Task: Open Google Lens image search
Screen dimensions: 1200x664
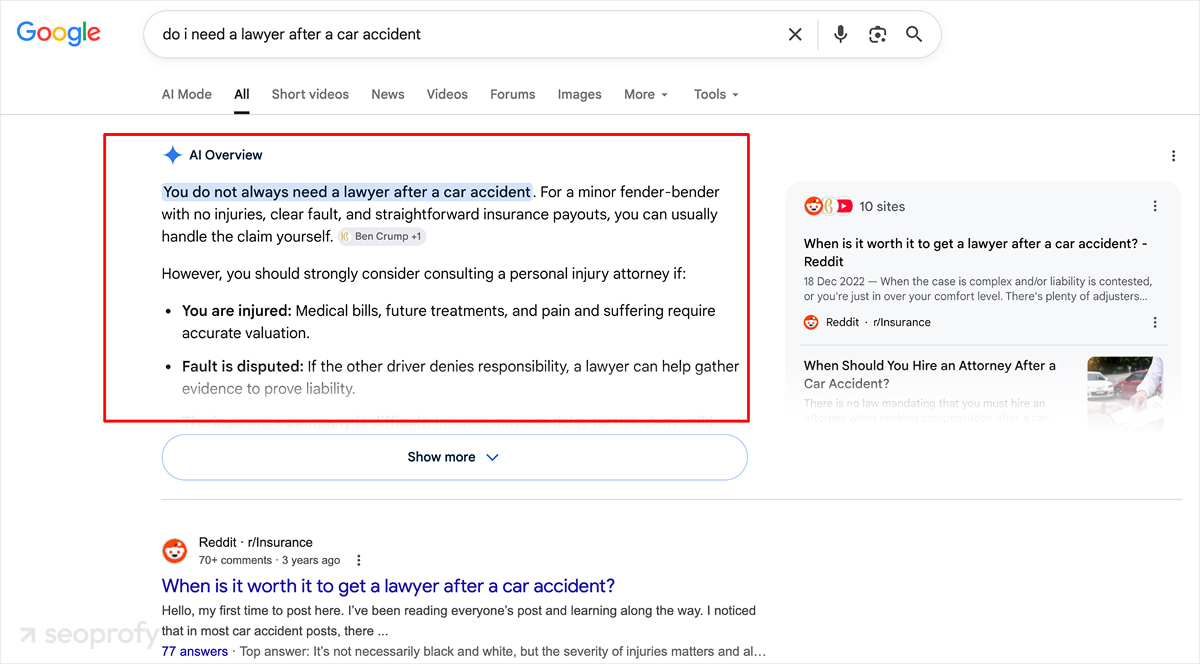Action: [x=877, y=34]
